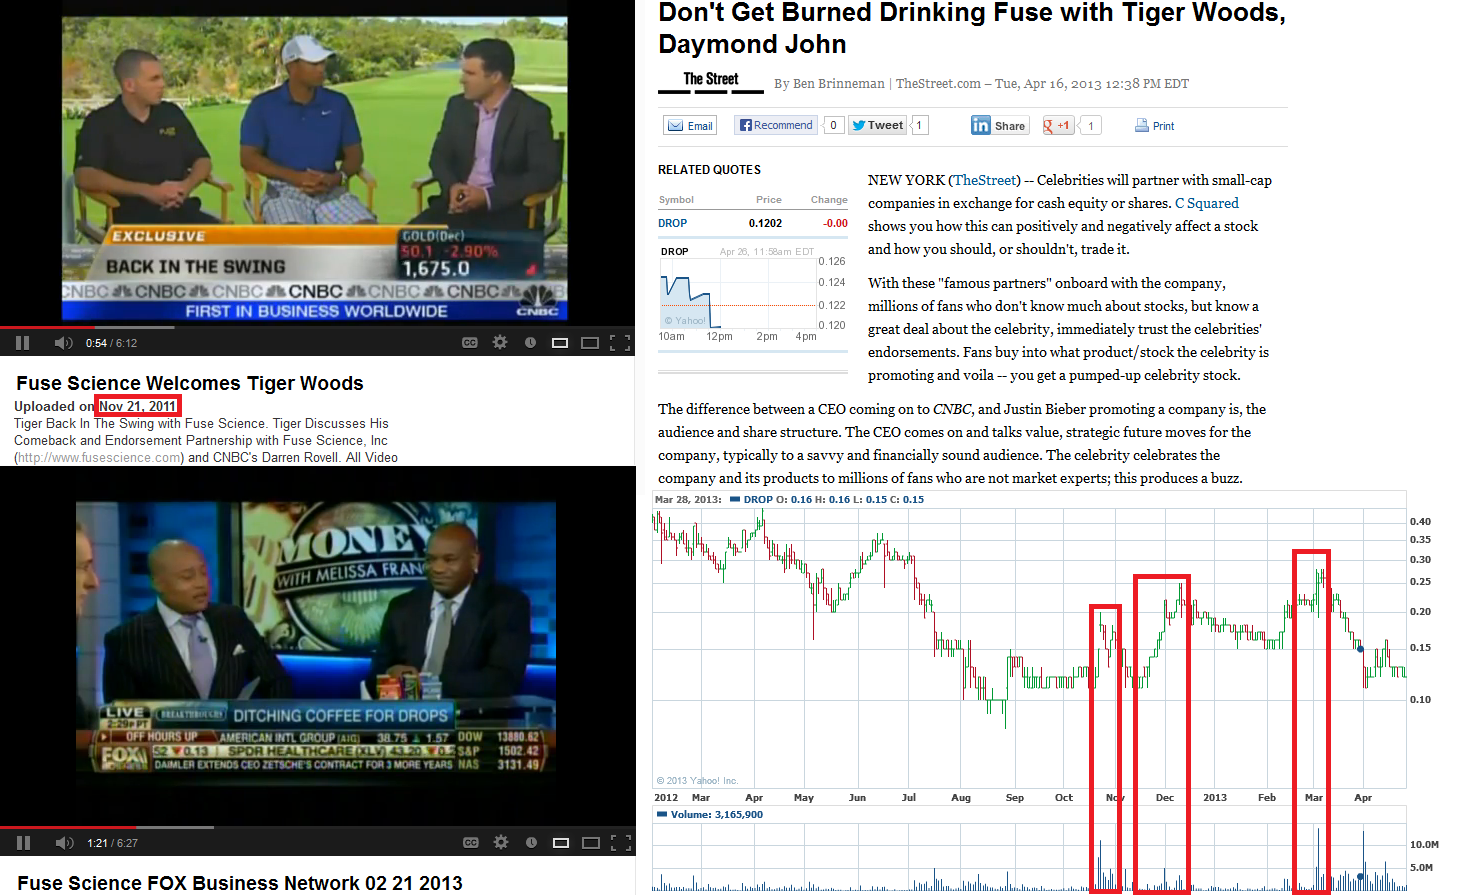1464x895 pixels.
Task: Click Watch Later clock icon on FOX video
Action: click(x=531, y=842)
